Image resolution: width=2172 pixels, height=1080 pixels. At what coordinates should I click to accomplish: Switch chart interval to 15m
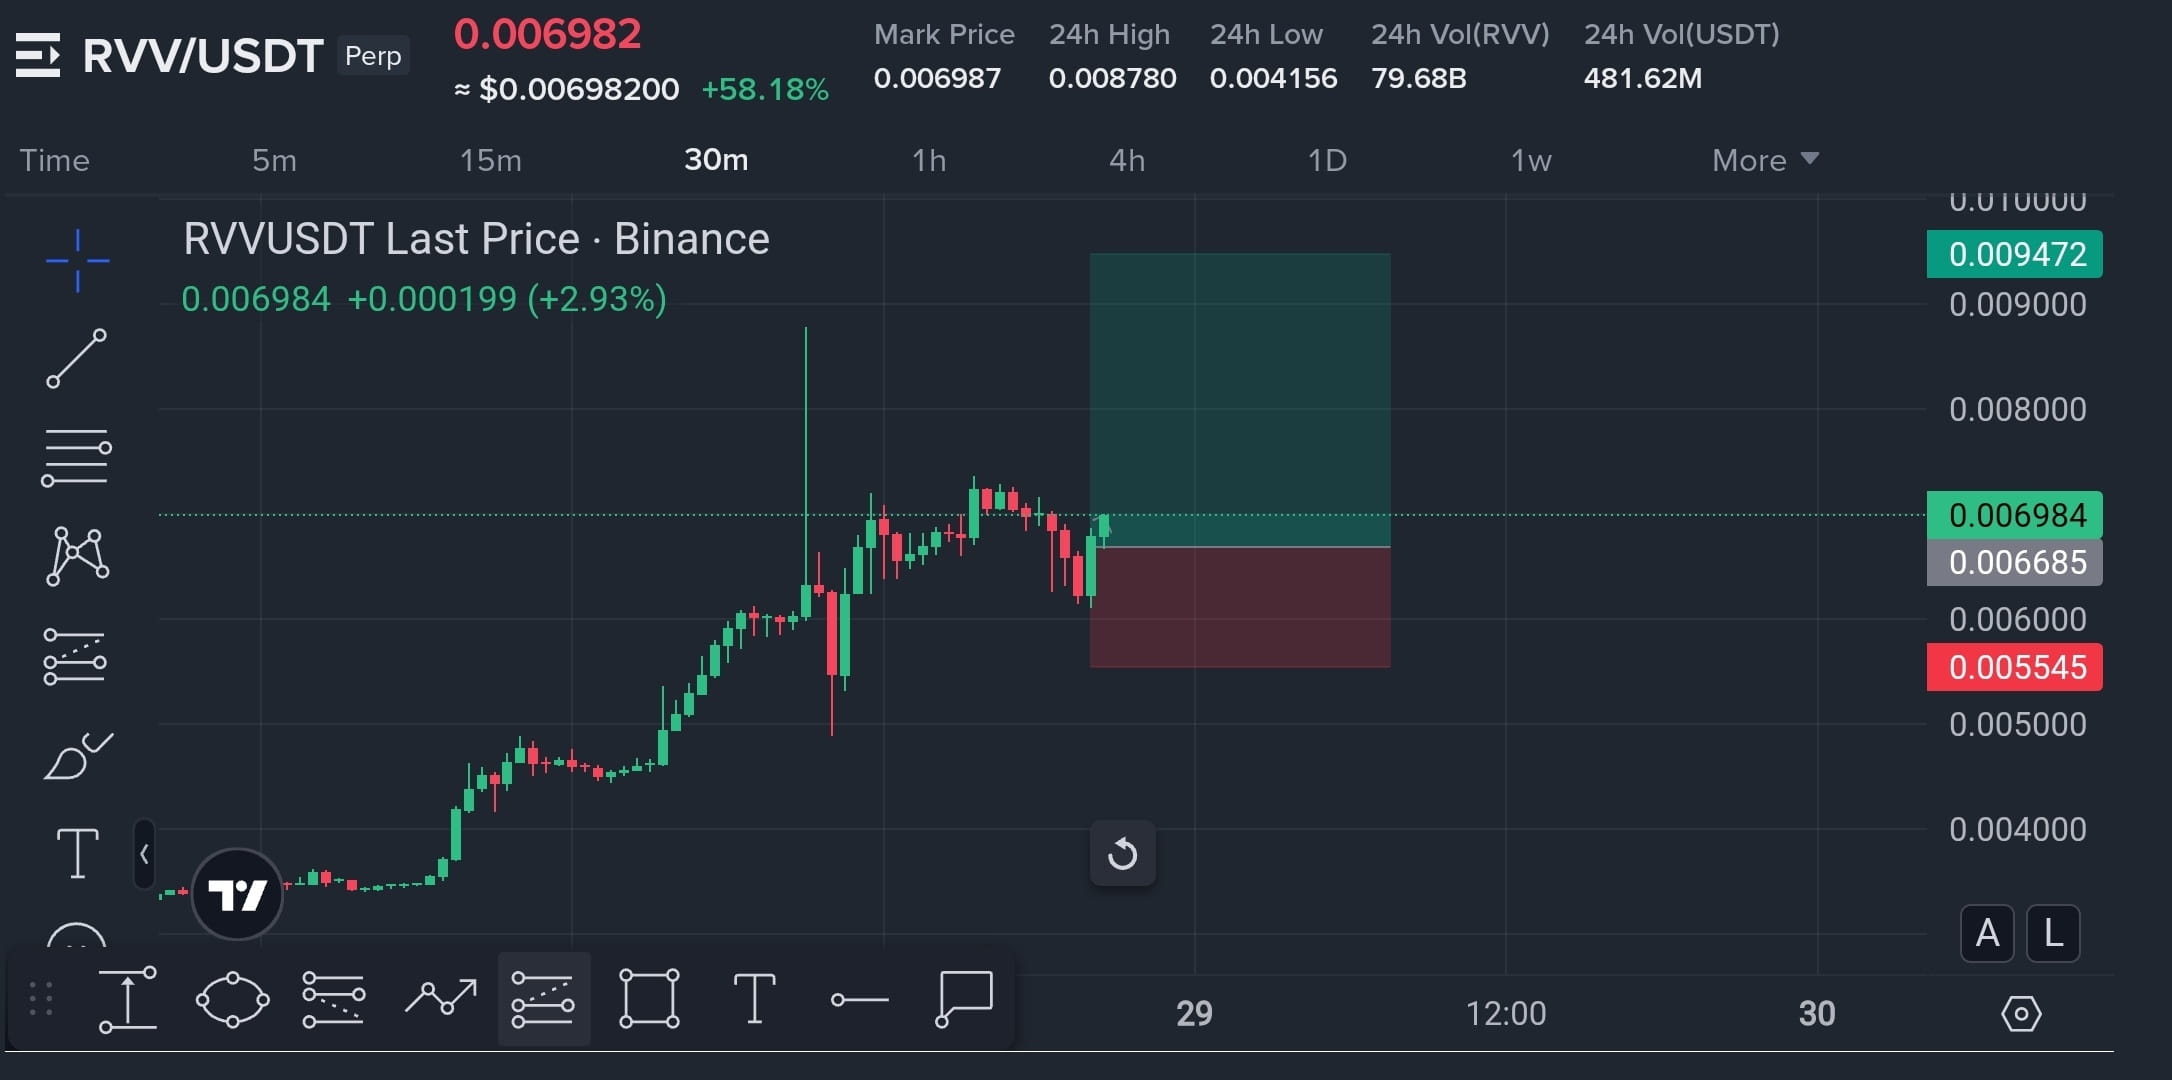click(490, 160)
